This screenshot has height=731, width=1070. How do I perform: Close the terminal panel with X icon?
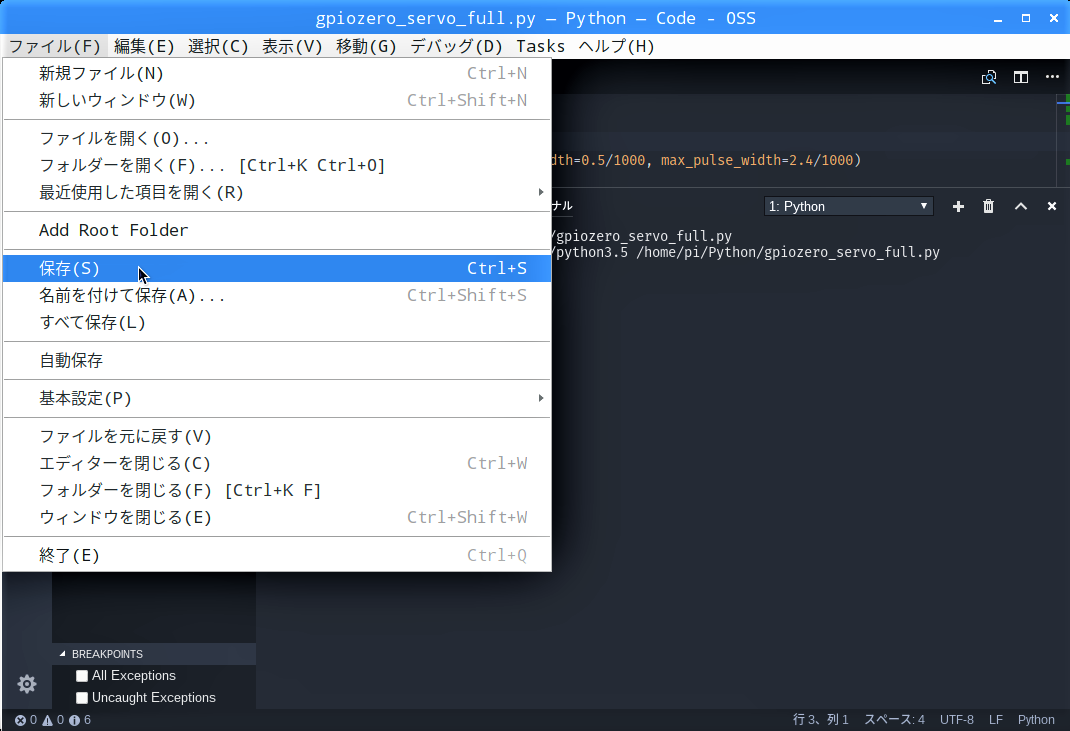click(x=1052, y=206)
